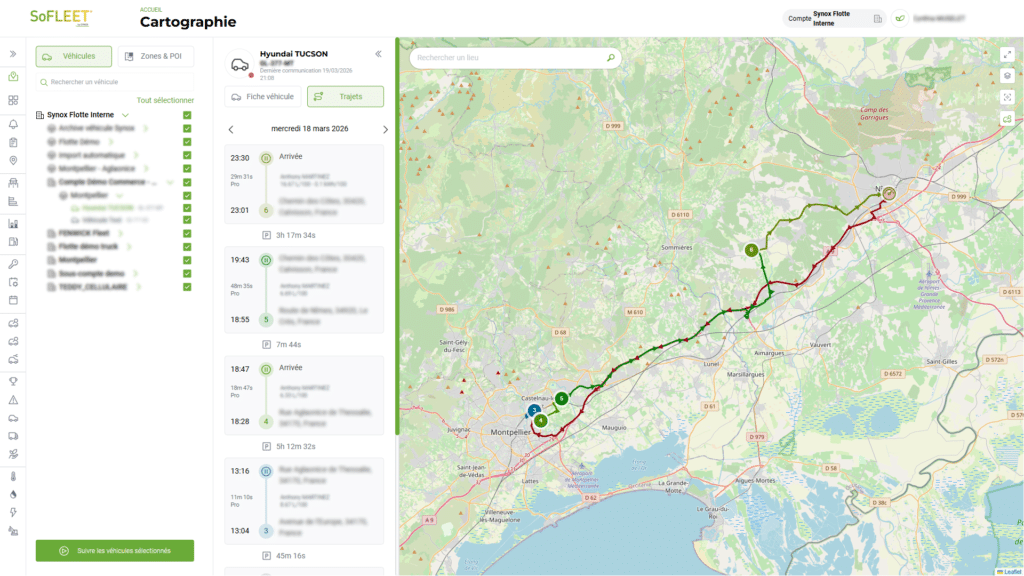
Task: Open the map (Cartographie) sidebar icon
Action: click(13, 77)
